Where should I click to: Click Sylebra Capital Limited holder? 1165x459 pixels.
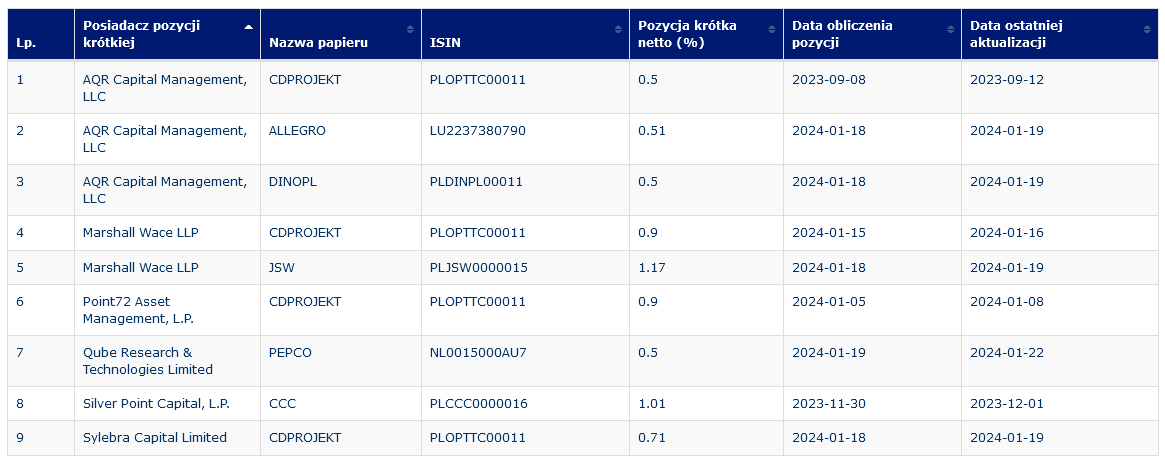click(155, 438)
